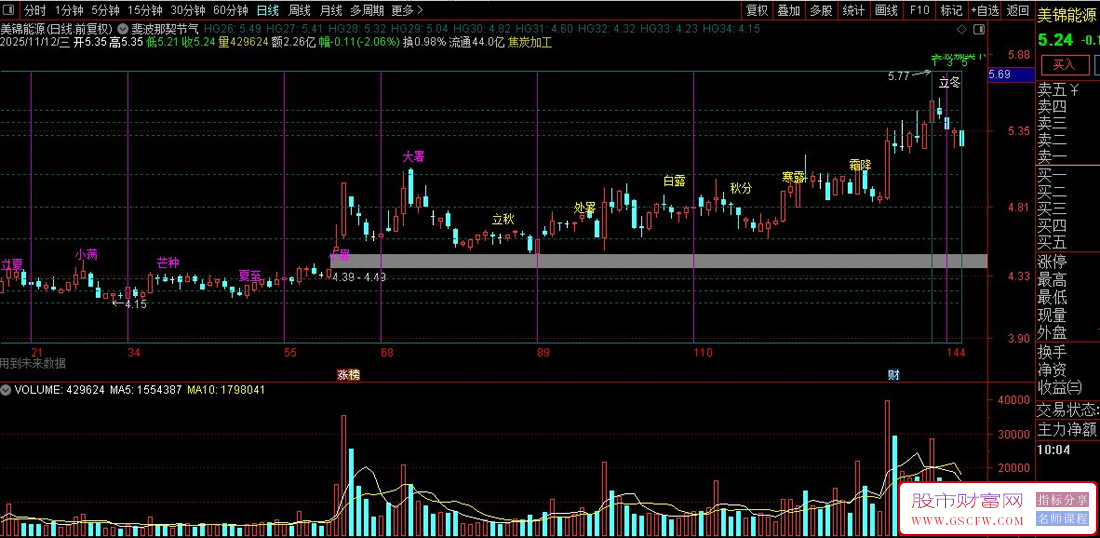This screenshot has height=538, width=1100.
Task: Click the 叠加 overlay button
Action: coord(789,11)
